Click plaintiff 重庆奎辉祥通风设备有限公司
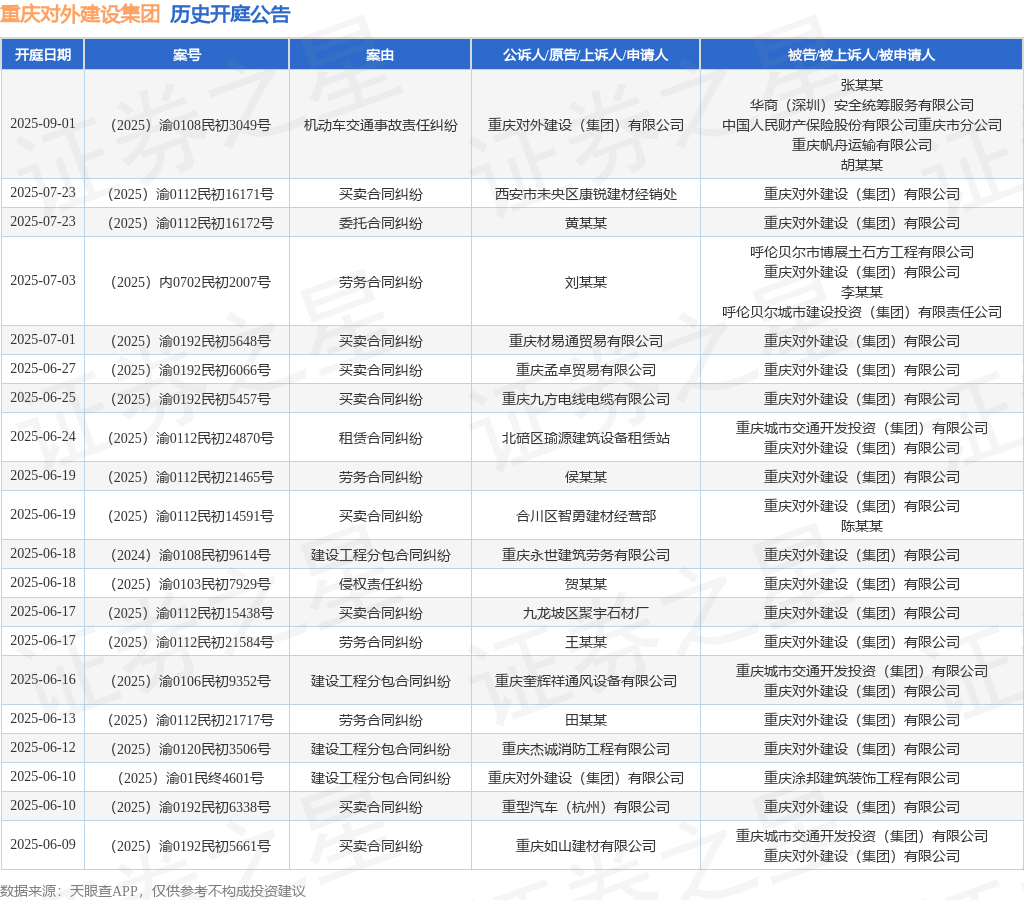 [585, 681]
